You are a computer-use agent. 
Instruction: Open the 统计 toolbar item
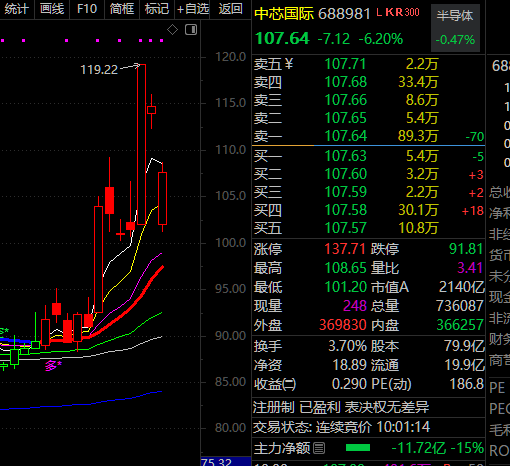click(x=16, y=9)
